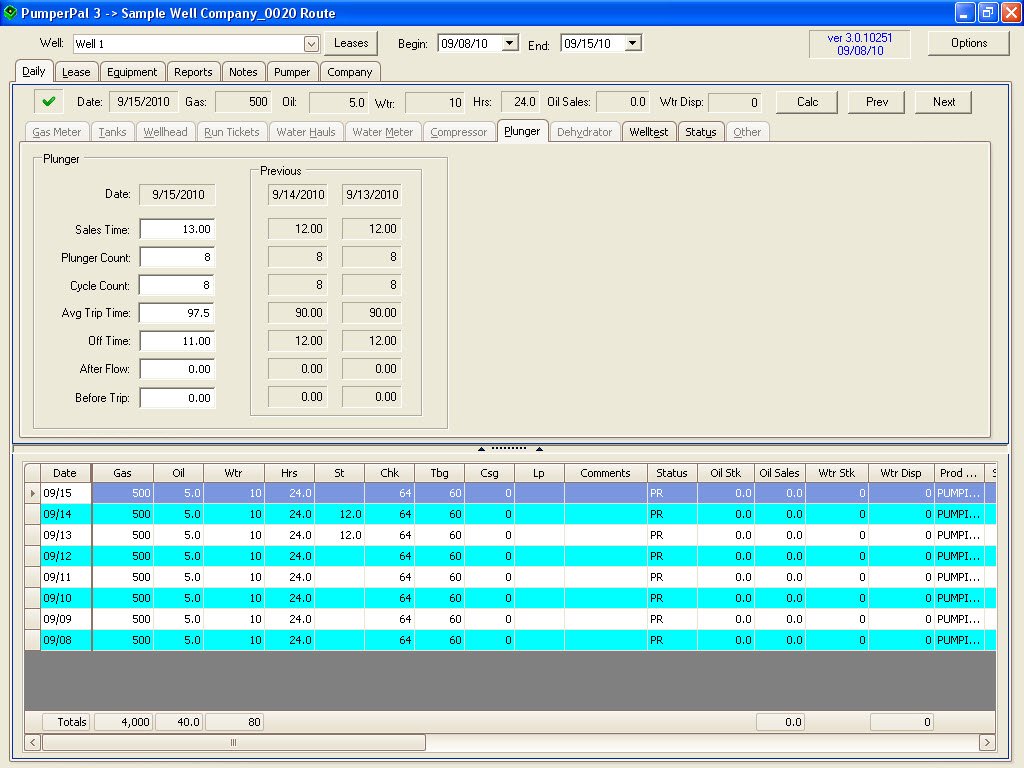Click the Gas totals value 4,000

(123, 722)
